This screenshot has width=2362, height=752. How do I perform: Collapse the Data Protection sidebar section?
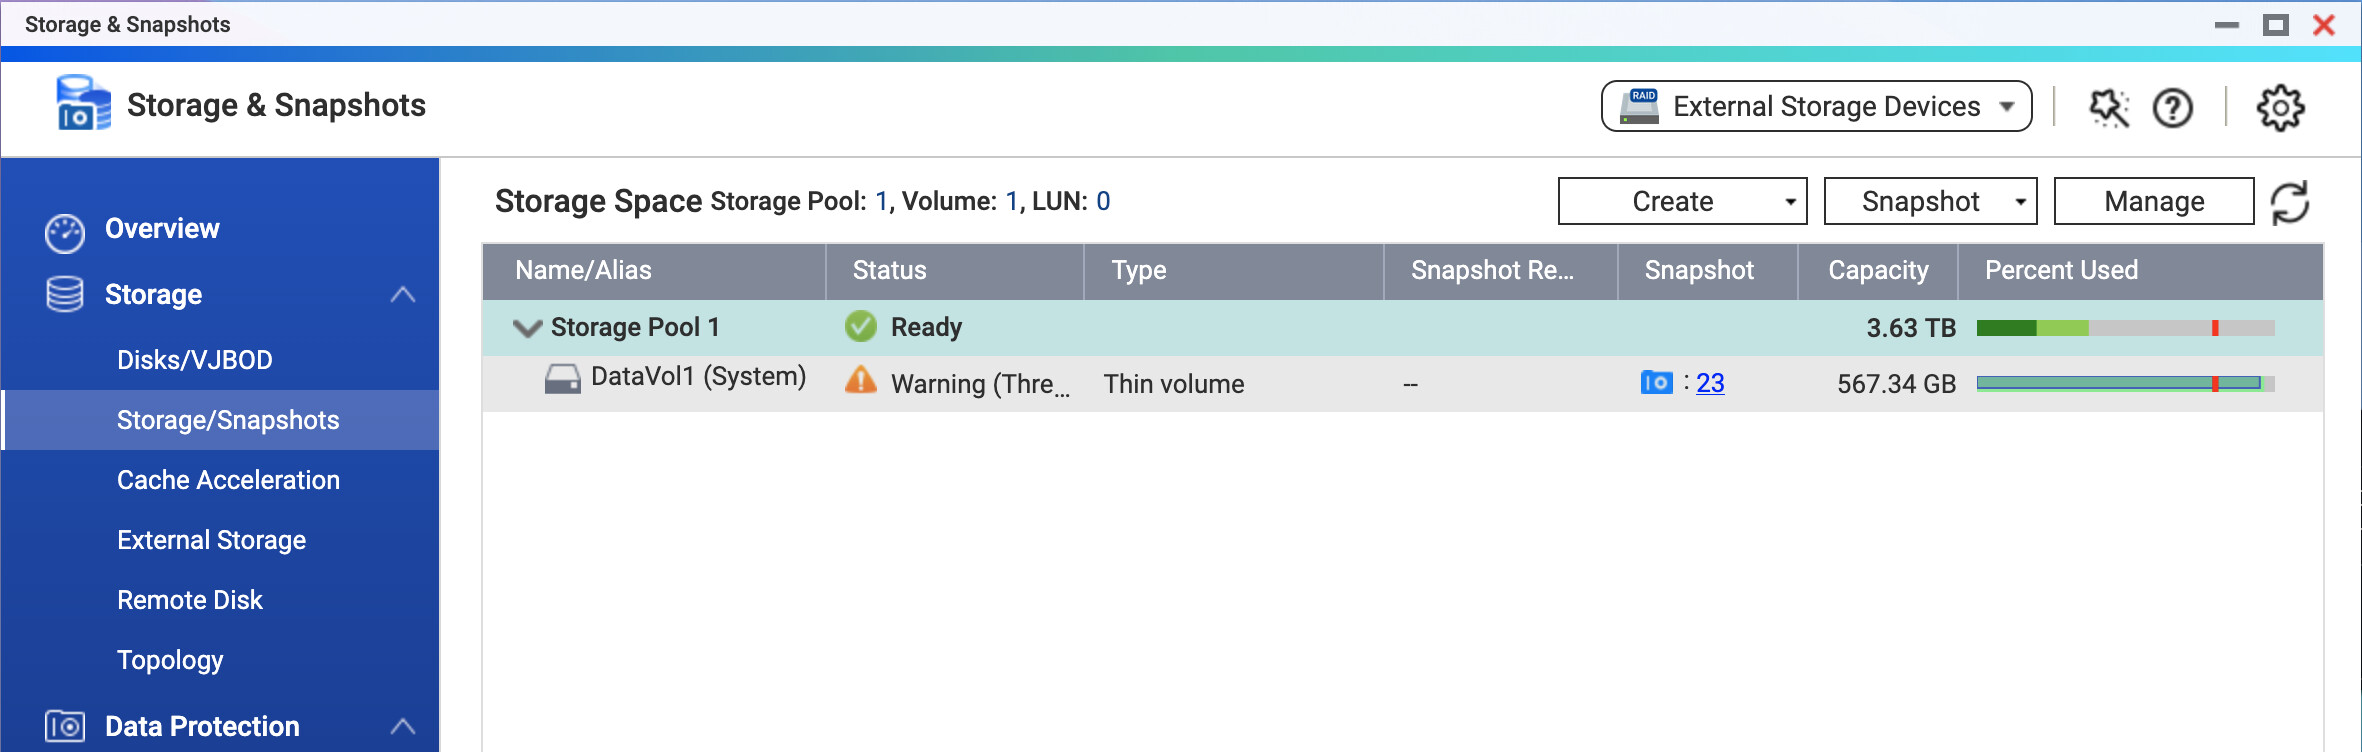coord(403,727)
